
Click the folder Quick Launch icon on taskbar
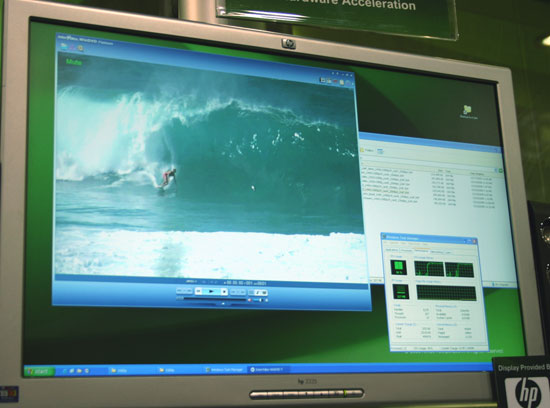79,370
